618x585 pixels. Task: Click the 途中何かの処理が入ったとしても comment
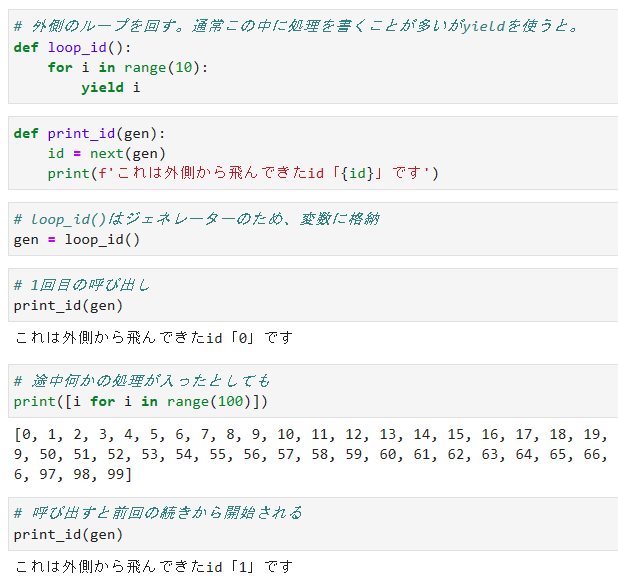[x=142, y=381]
